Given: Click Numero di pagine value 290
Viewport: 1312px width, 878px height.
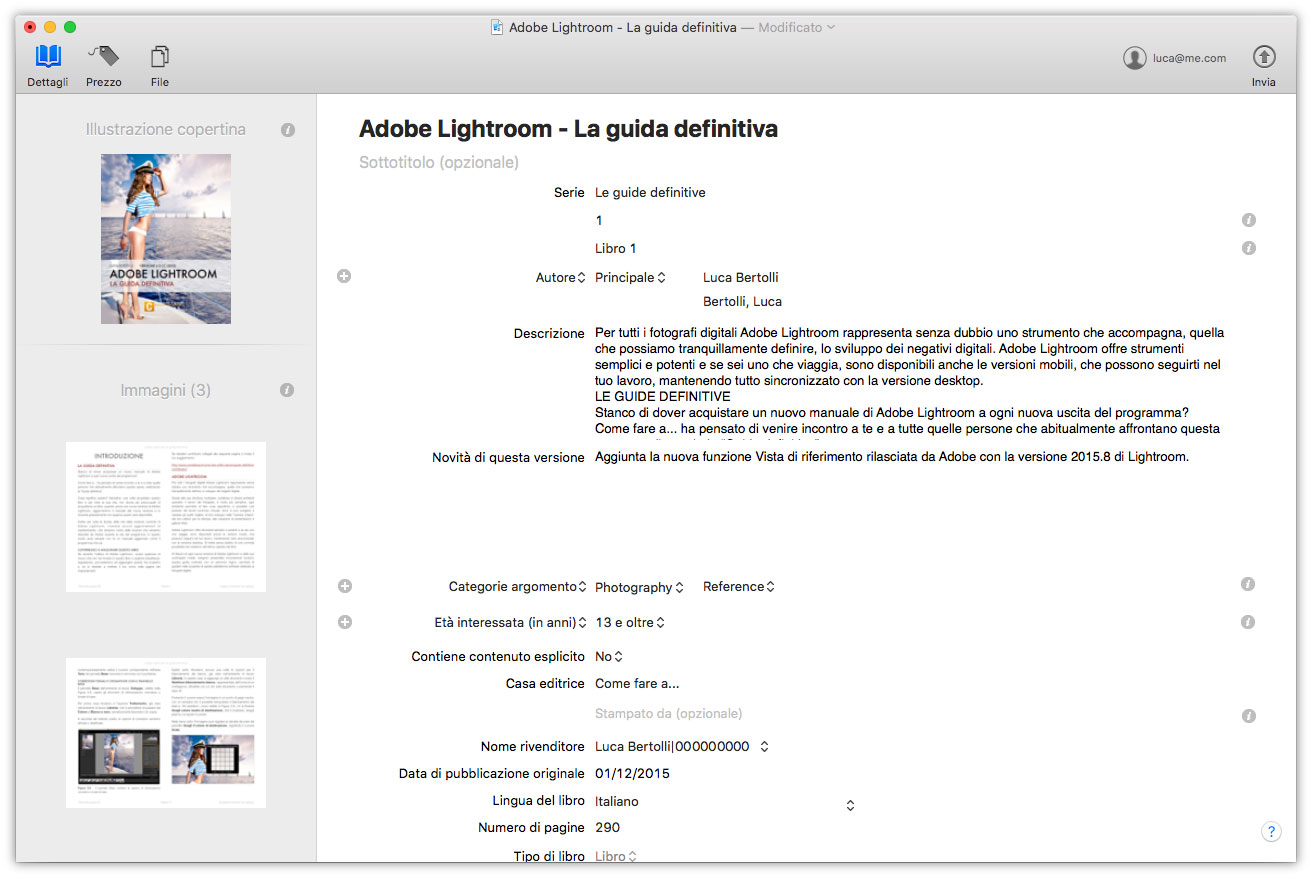Looking at the screenshot, I should click(608, 828).
